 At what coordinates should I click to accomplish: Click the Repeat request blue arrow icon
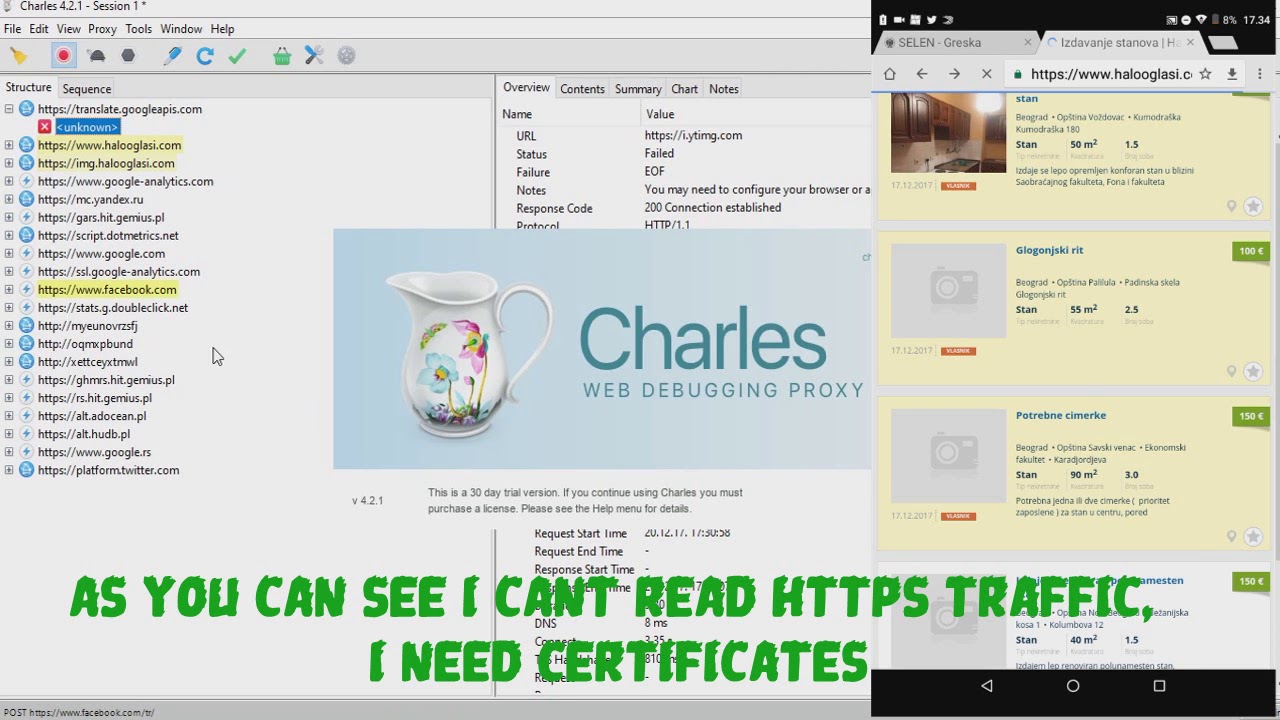(x=205, y=56)
